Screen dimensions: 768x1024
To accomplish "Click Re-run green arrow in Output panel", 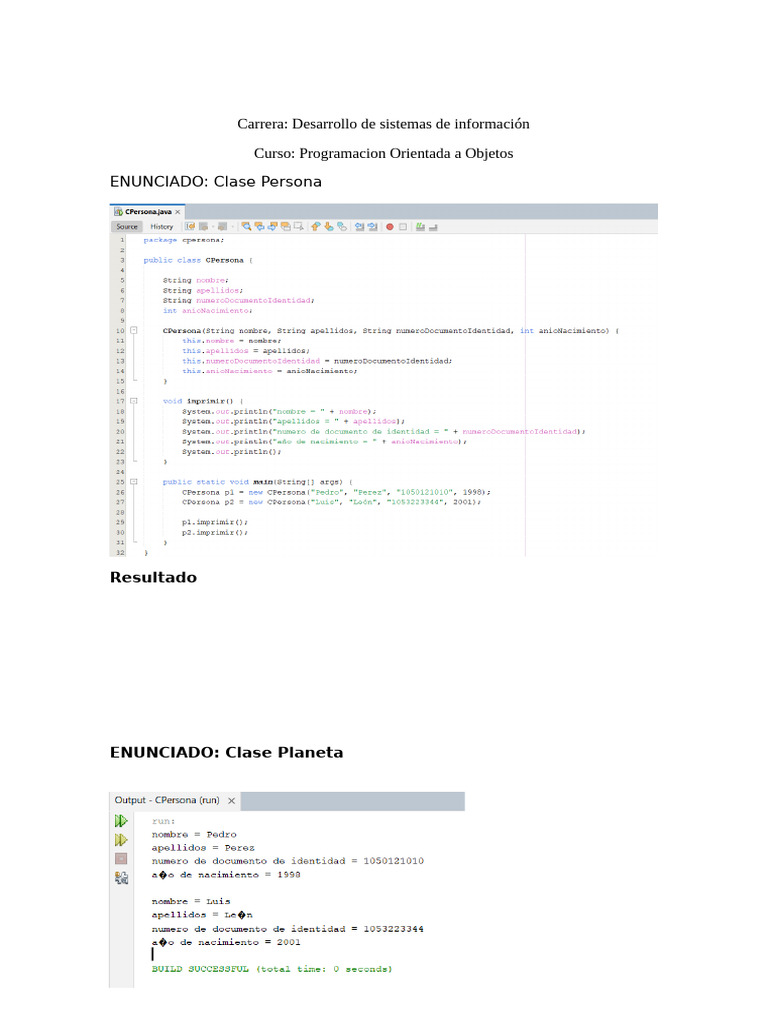I will pyautogui.click(x=121, y=821).
